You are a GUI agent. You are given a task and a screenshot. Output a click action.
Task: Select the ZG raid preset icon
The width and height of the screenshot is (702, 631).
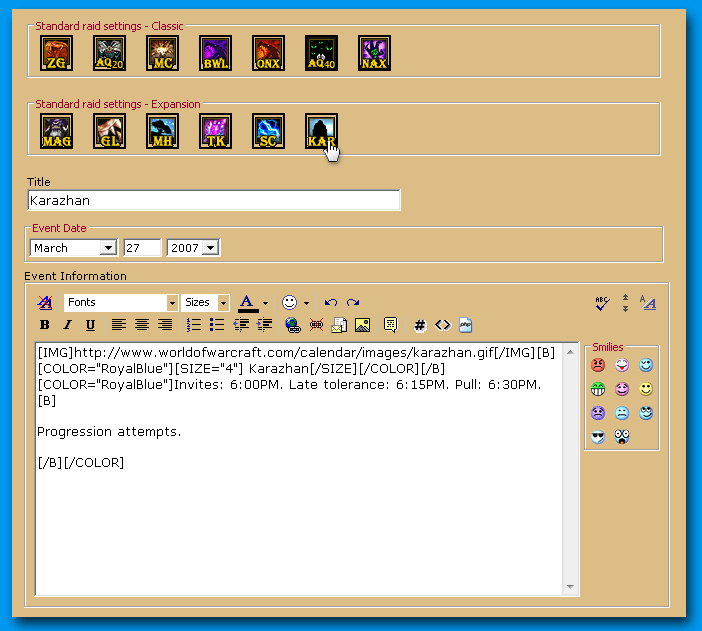coord(57,53)
